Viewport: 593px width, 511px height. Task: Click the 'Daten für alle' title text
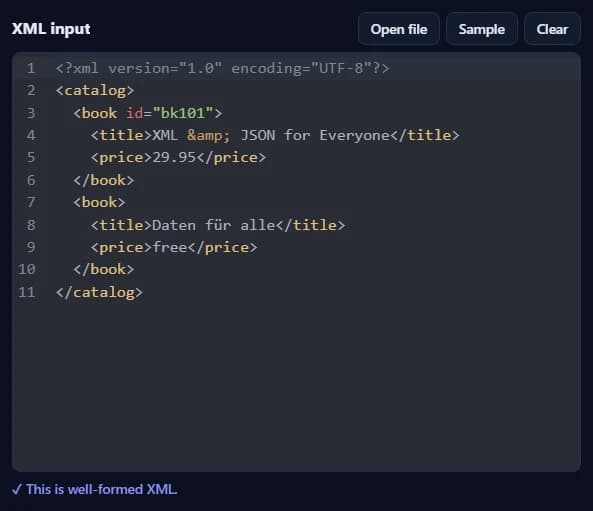214,225
